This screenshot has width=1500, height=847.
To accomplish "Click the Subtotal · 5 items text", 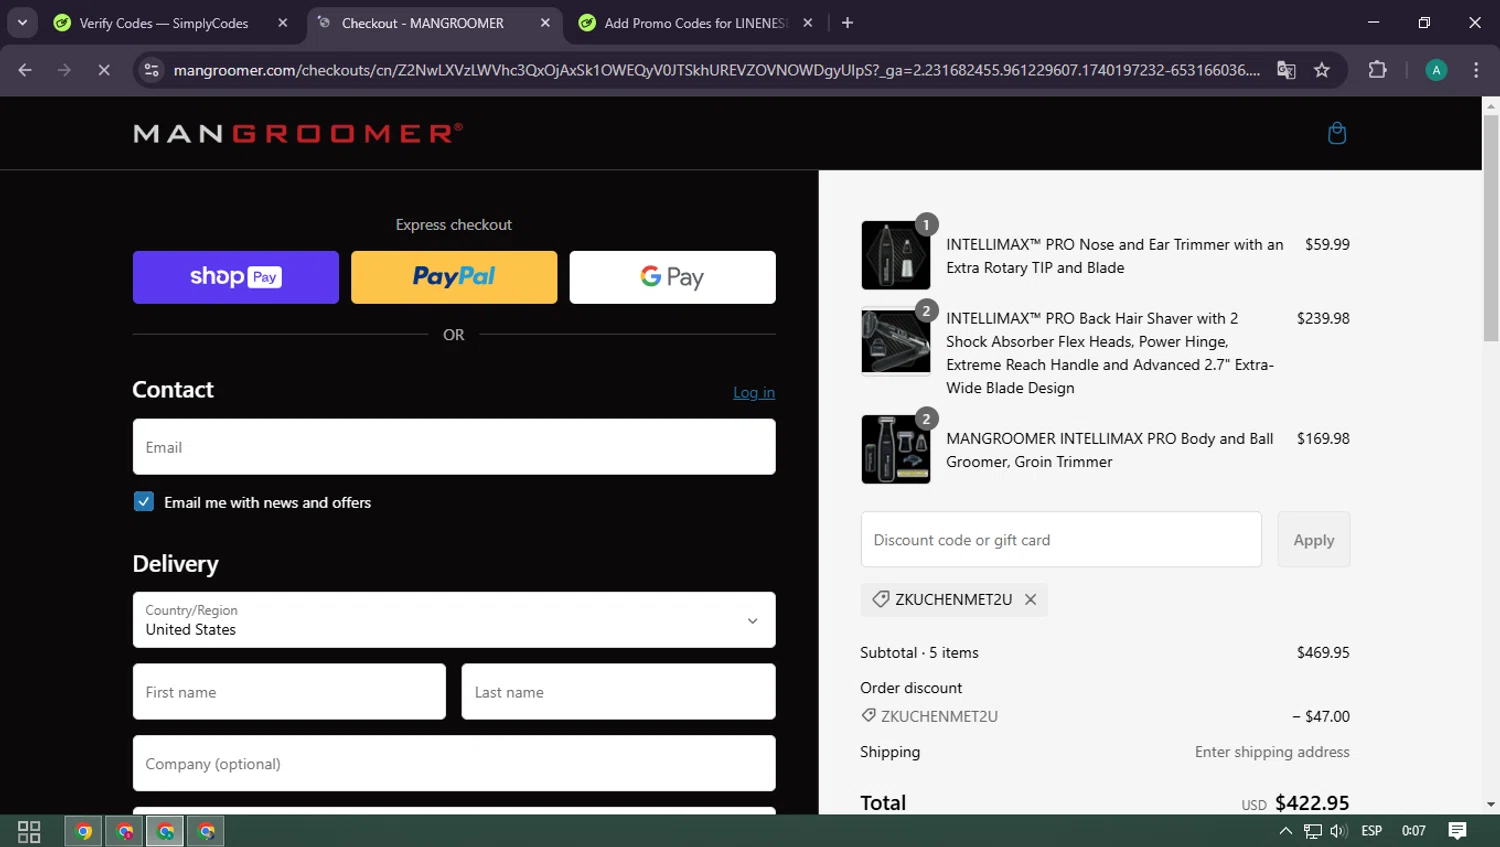I will [919, 652].
